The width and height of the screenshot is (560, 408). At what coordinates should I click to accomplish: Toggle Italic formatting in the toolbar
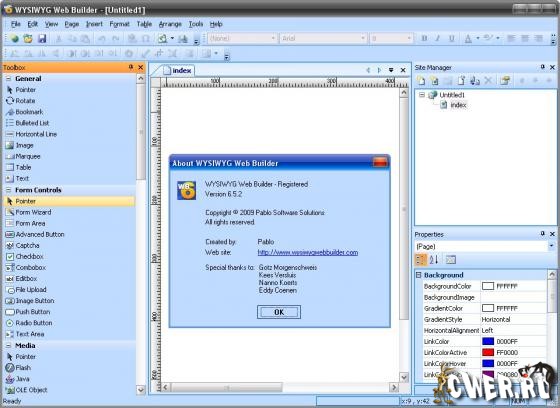(x=438, y=38)
